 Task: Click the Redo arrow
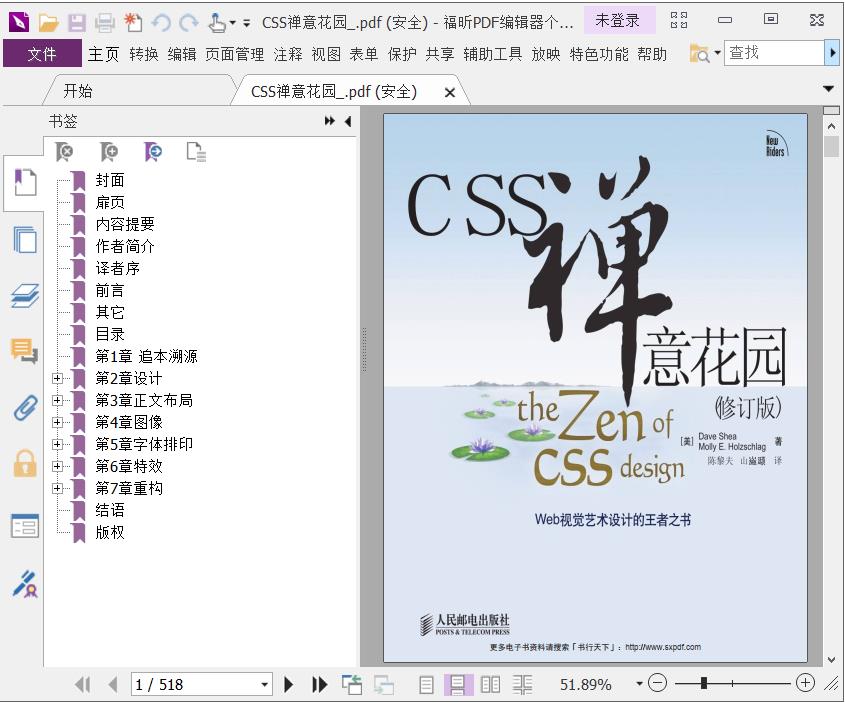point(189,23)
